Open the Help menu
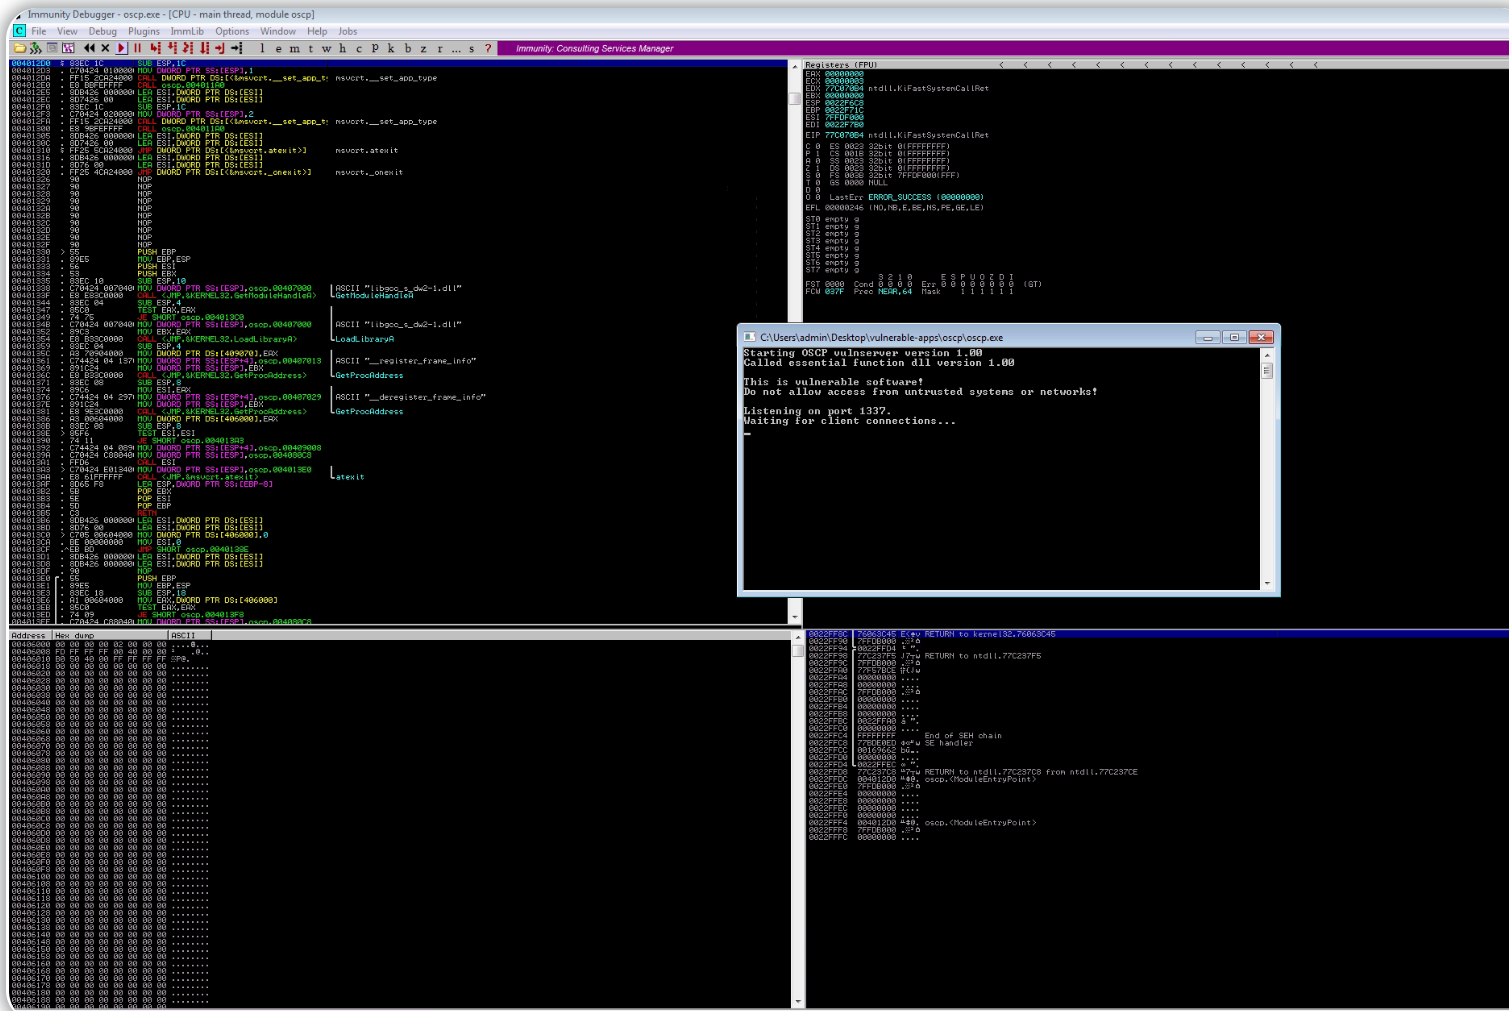The height and width of the screenshot is (1011, 1509). [x=317, y=31]
